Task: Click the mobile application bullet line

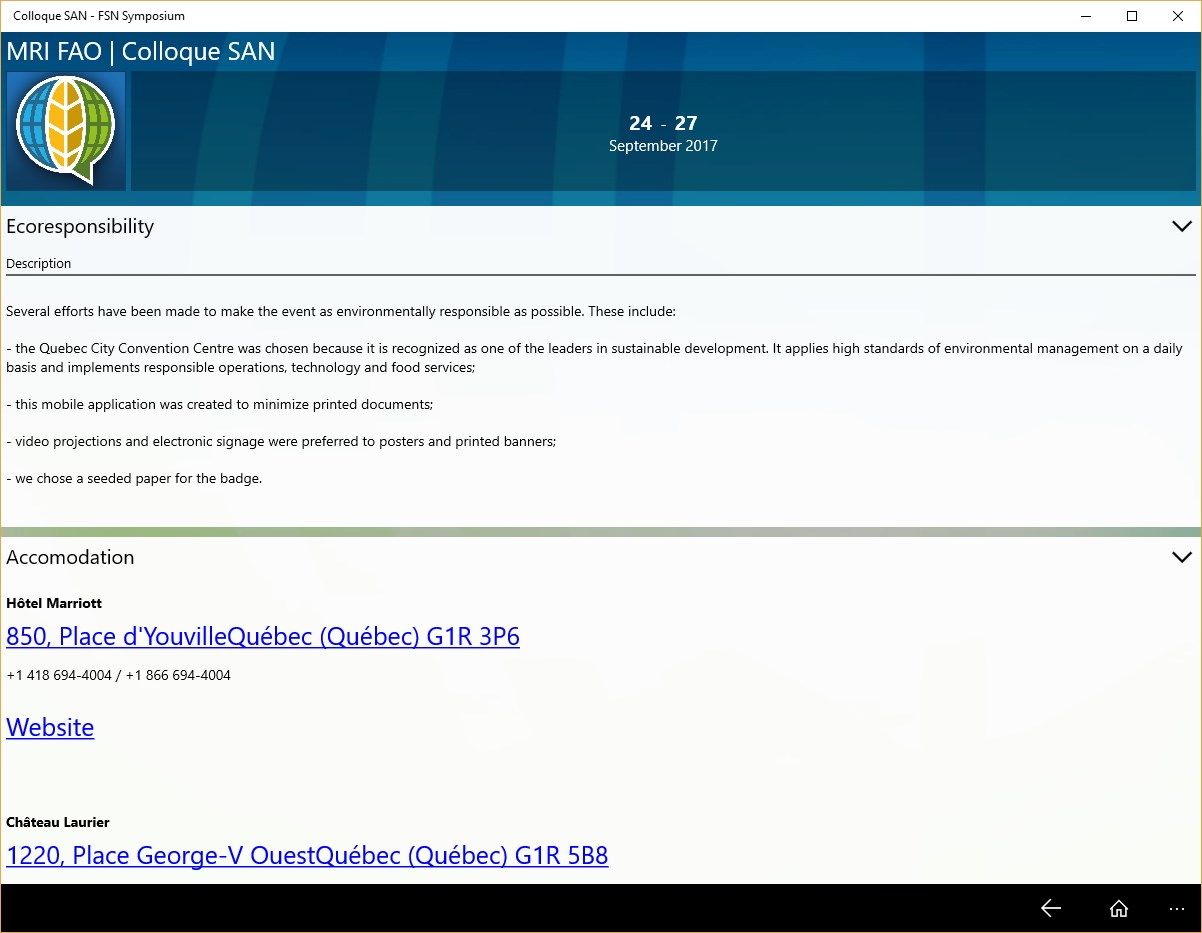Action: coord(220,404)
